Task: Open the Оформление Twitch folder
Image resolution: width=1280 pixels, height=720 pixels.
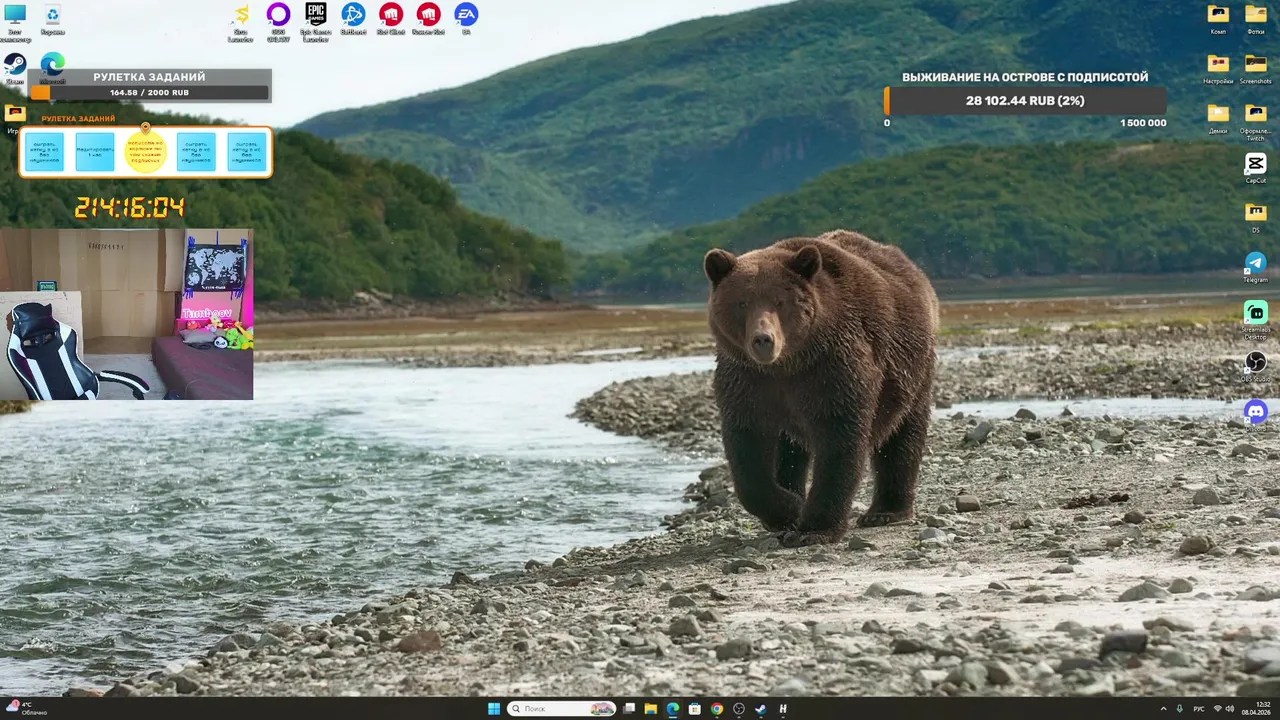Action: pyautogui.click(x=1256, y=120)
